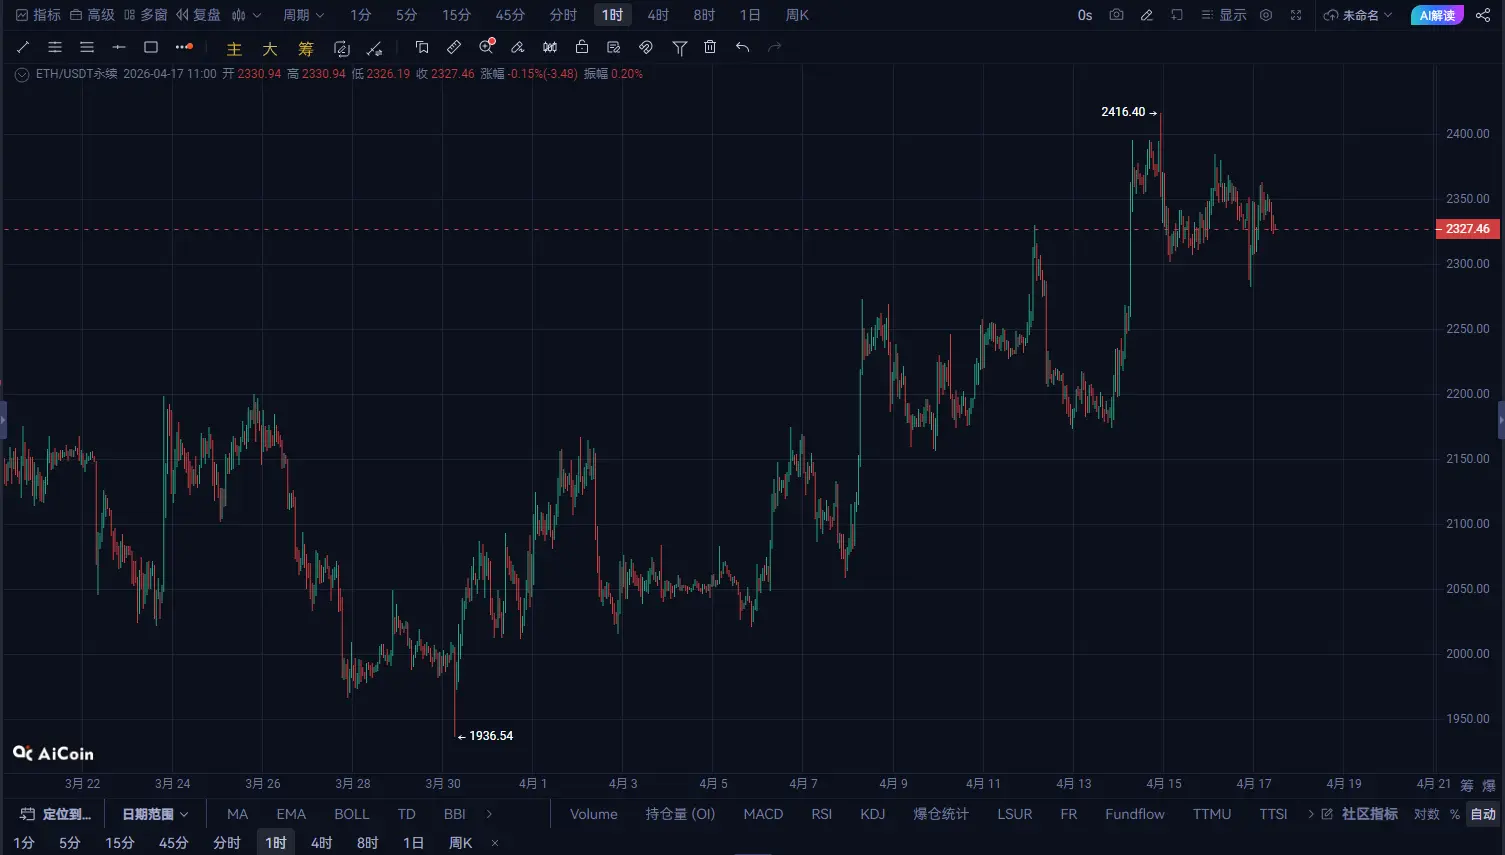Click the note annotation icon
Screen dimensions: 1505x855
click(x=614, y=47)
